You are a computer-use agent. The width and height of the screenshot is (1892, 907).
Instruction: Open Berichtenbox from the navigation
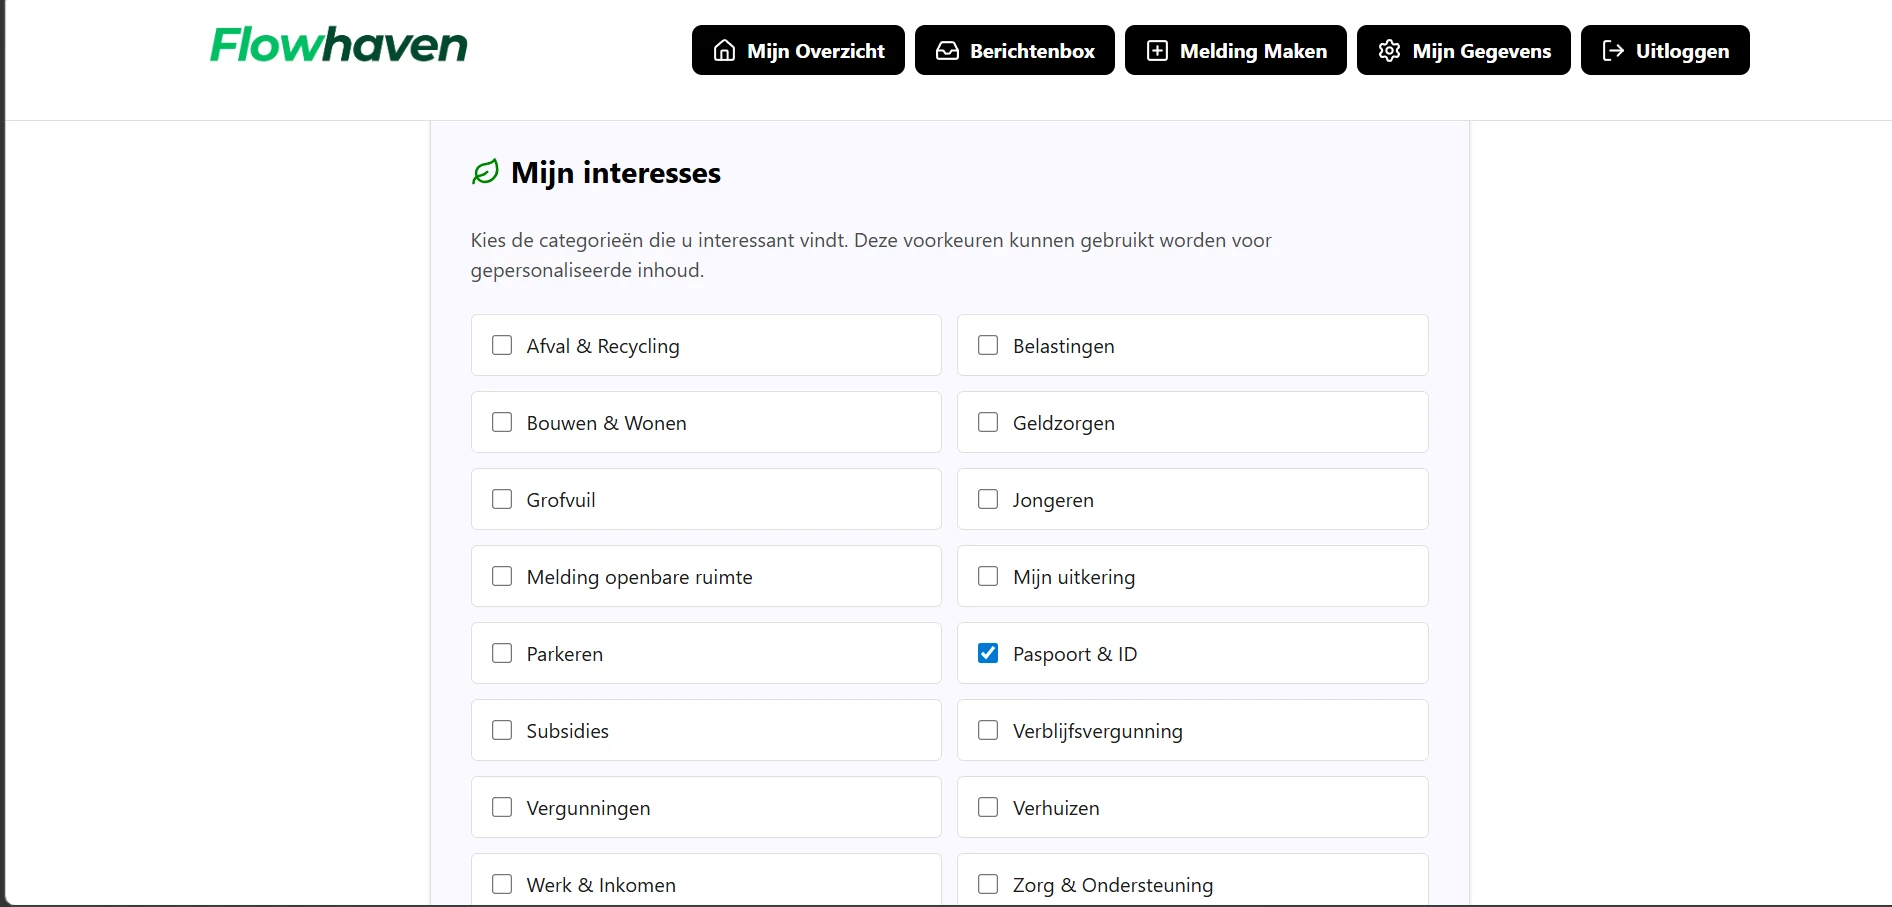[x=1014, y=50]
